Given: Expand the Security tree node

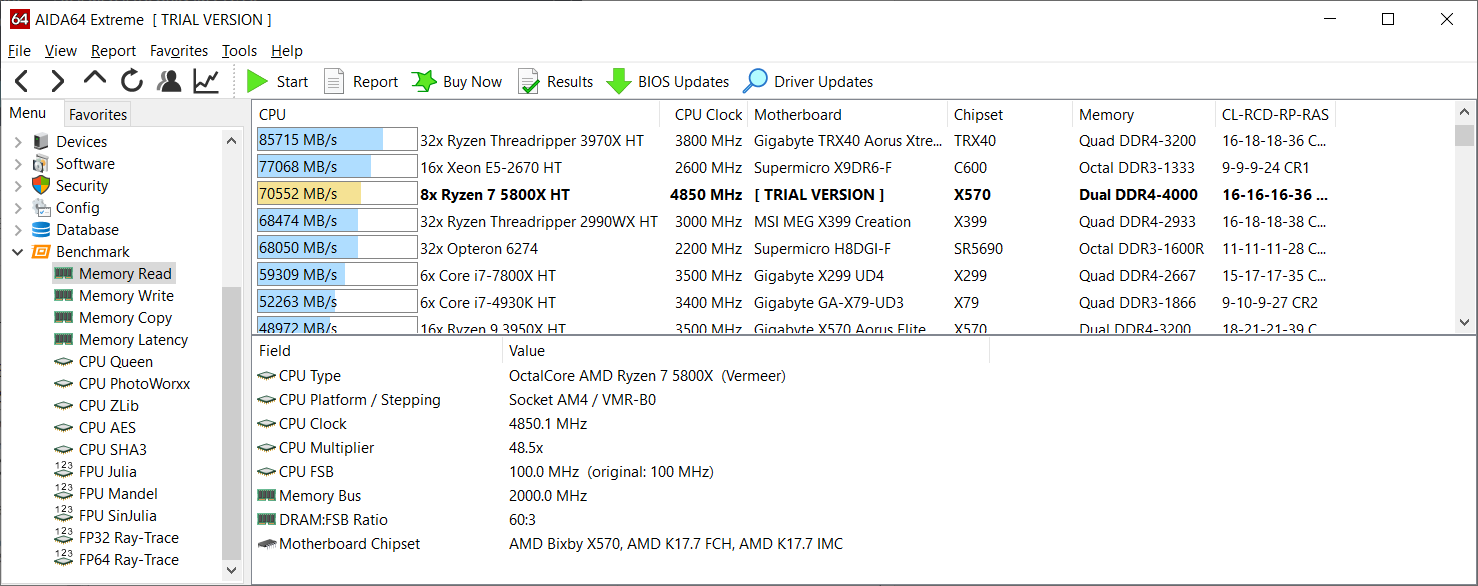Looking at the screenshot, I should [17, 186].
